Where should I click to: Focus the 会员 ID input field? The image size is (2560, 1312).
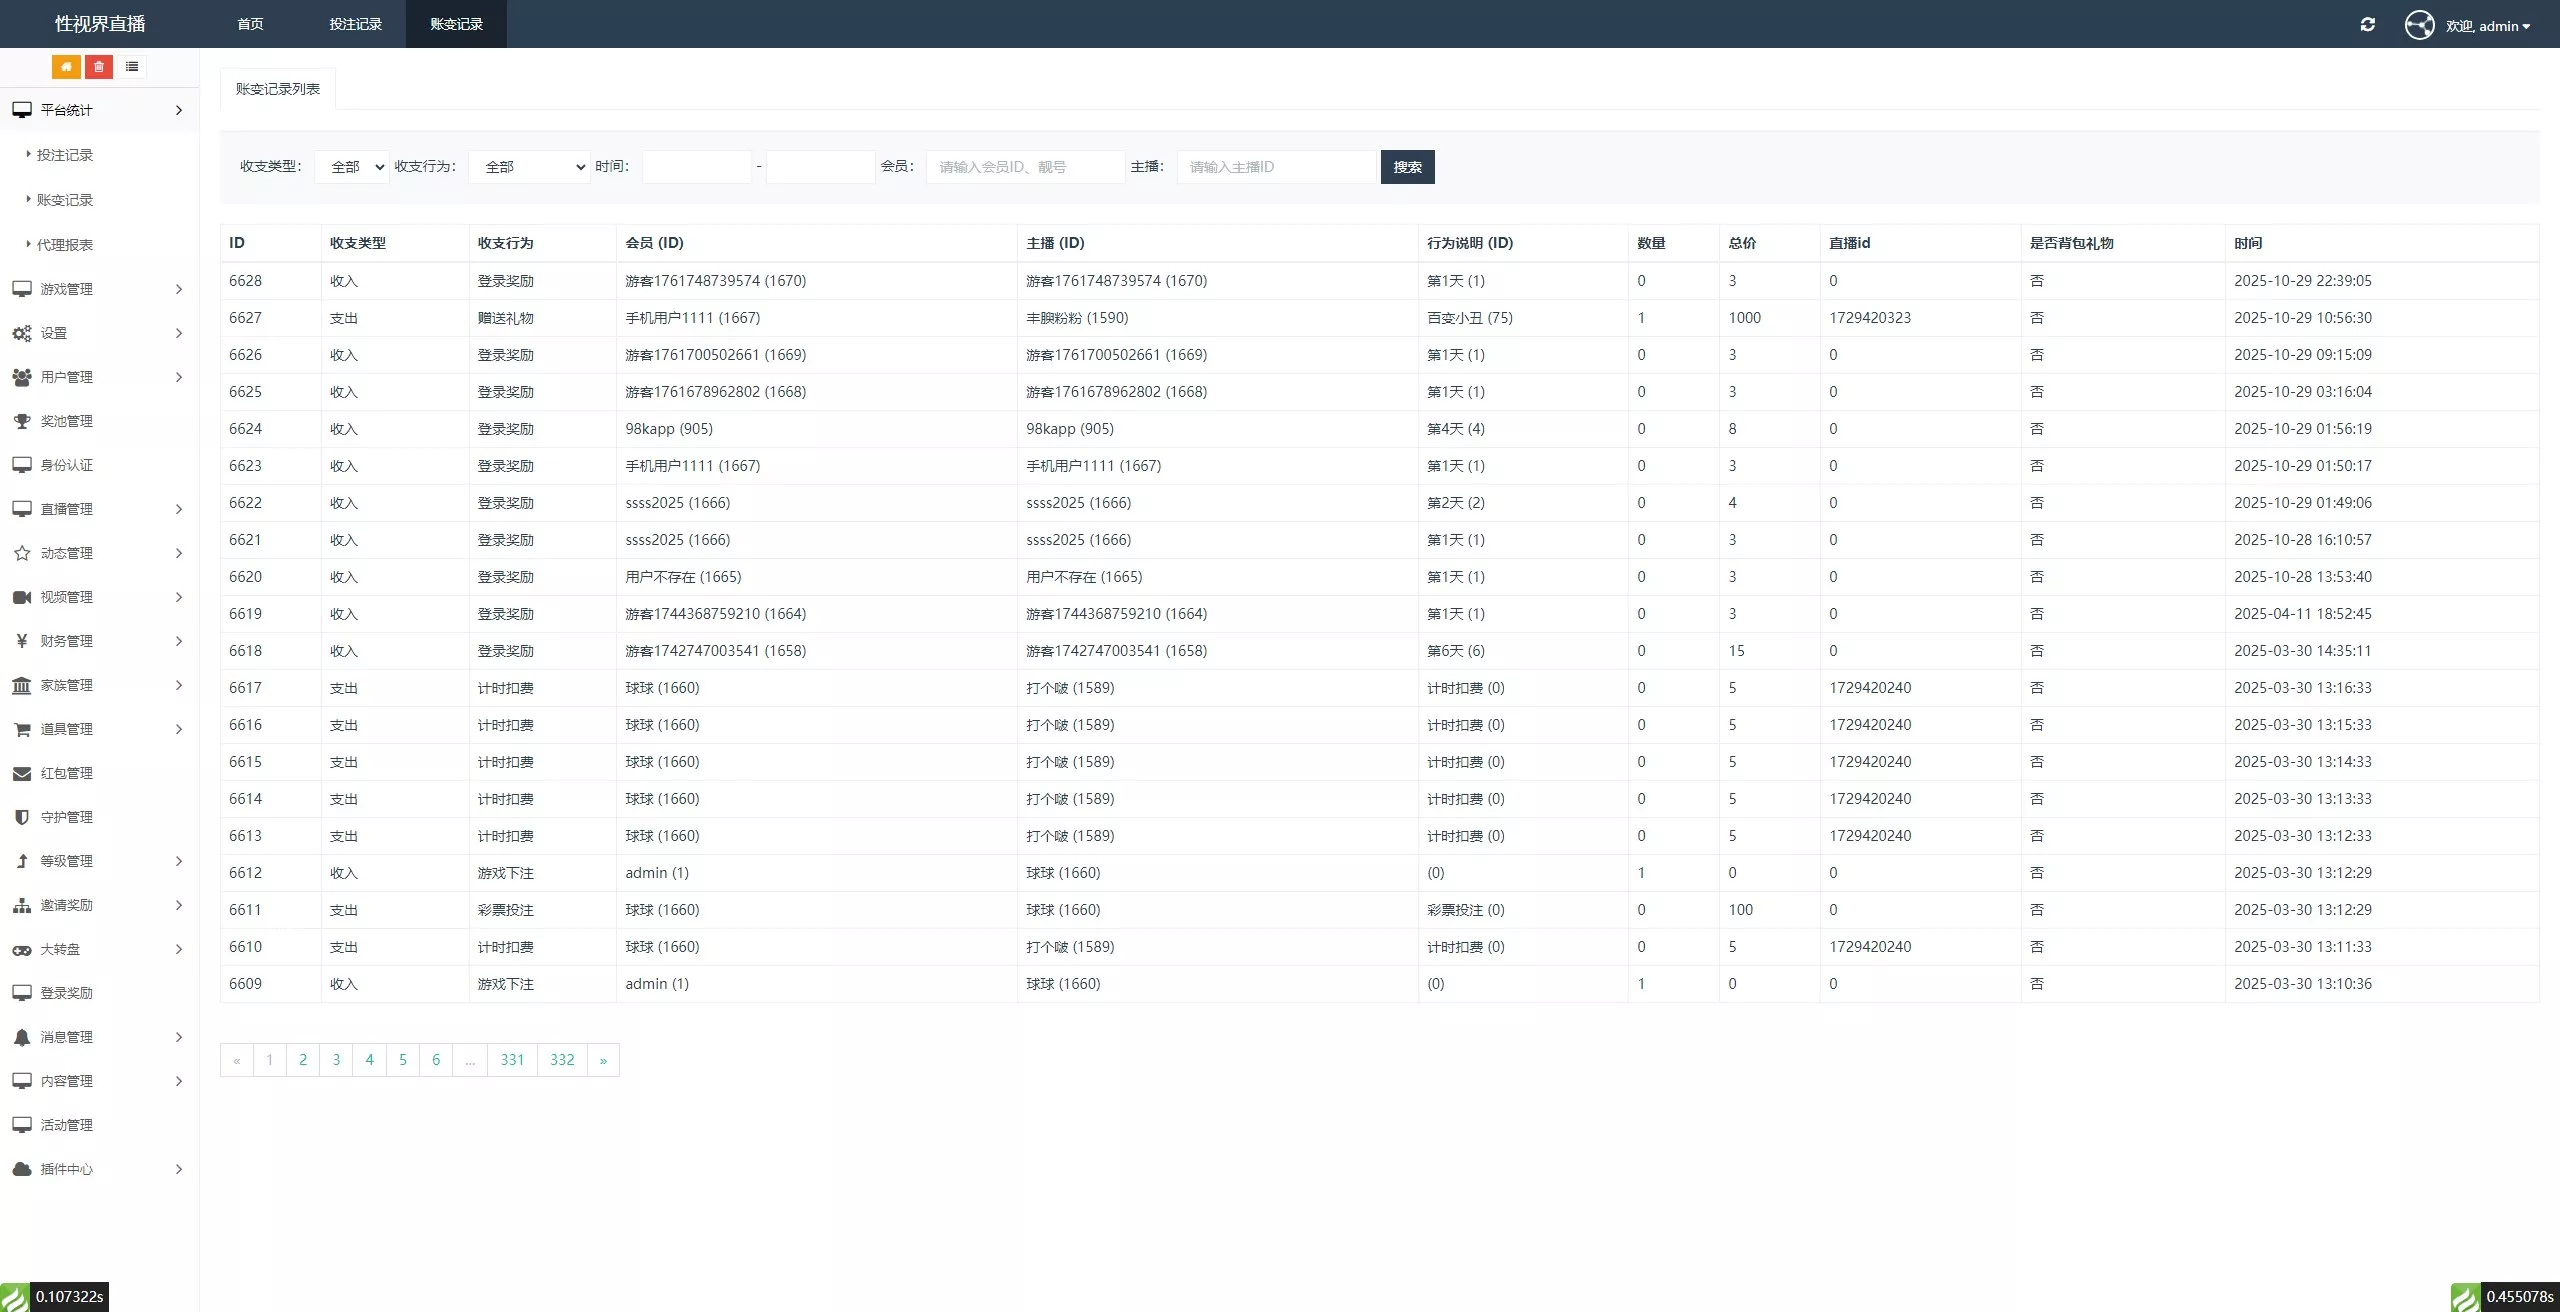[1025, 167]
